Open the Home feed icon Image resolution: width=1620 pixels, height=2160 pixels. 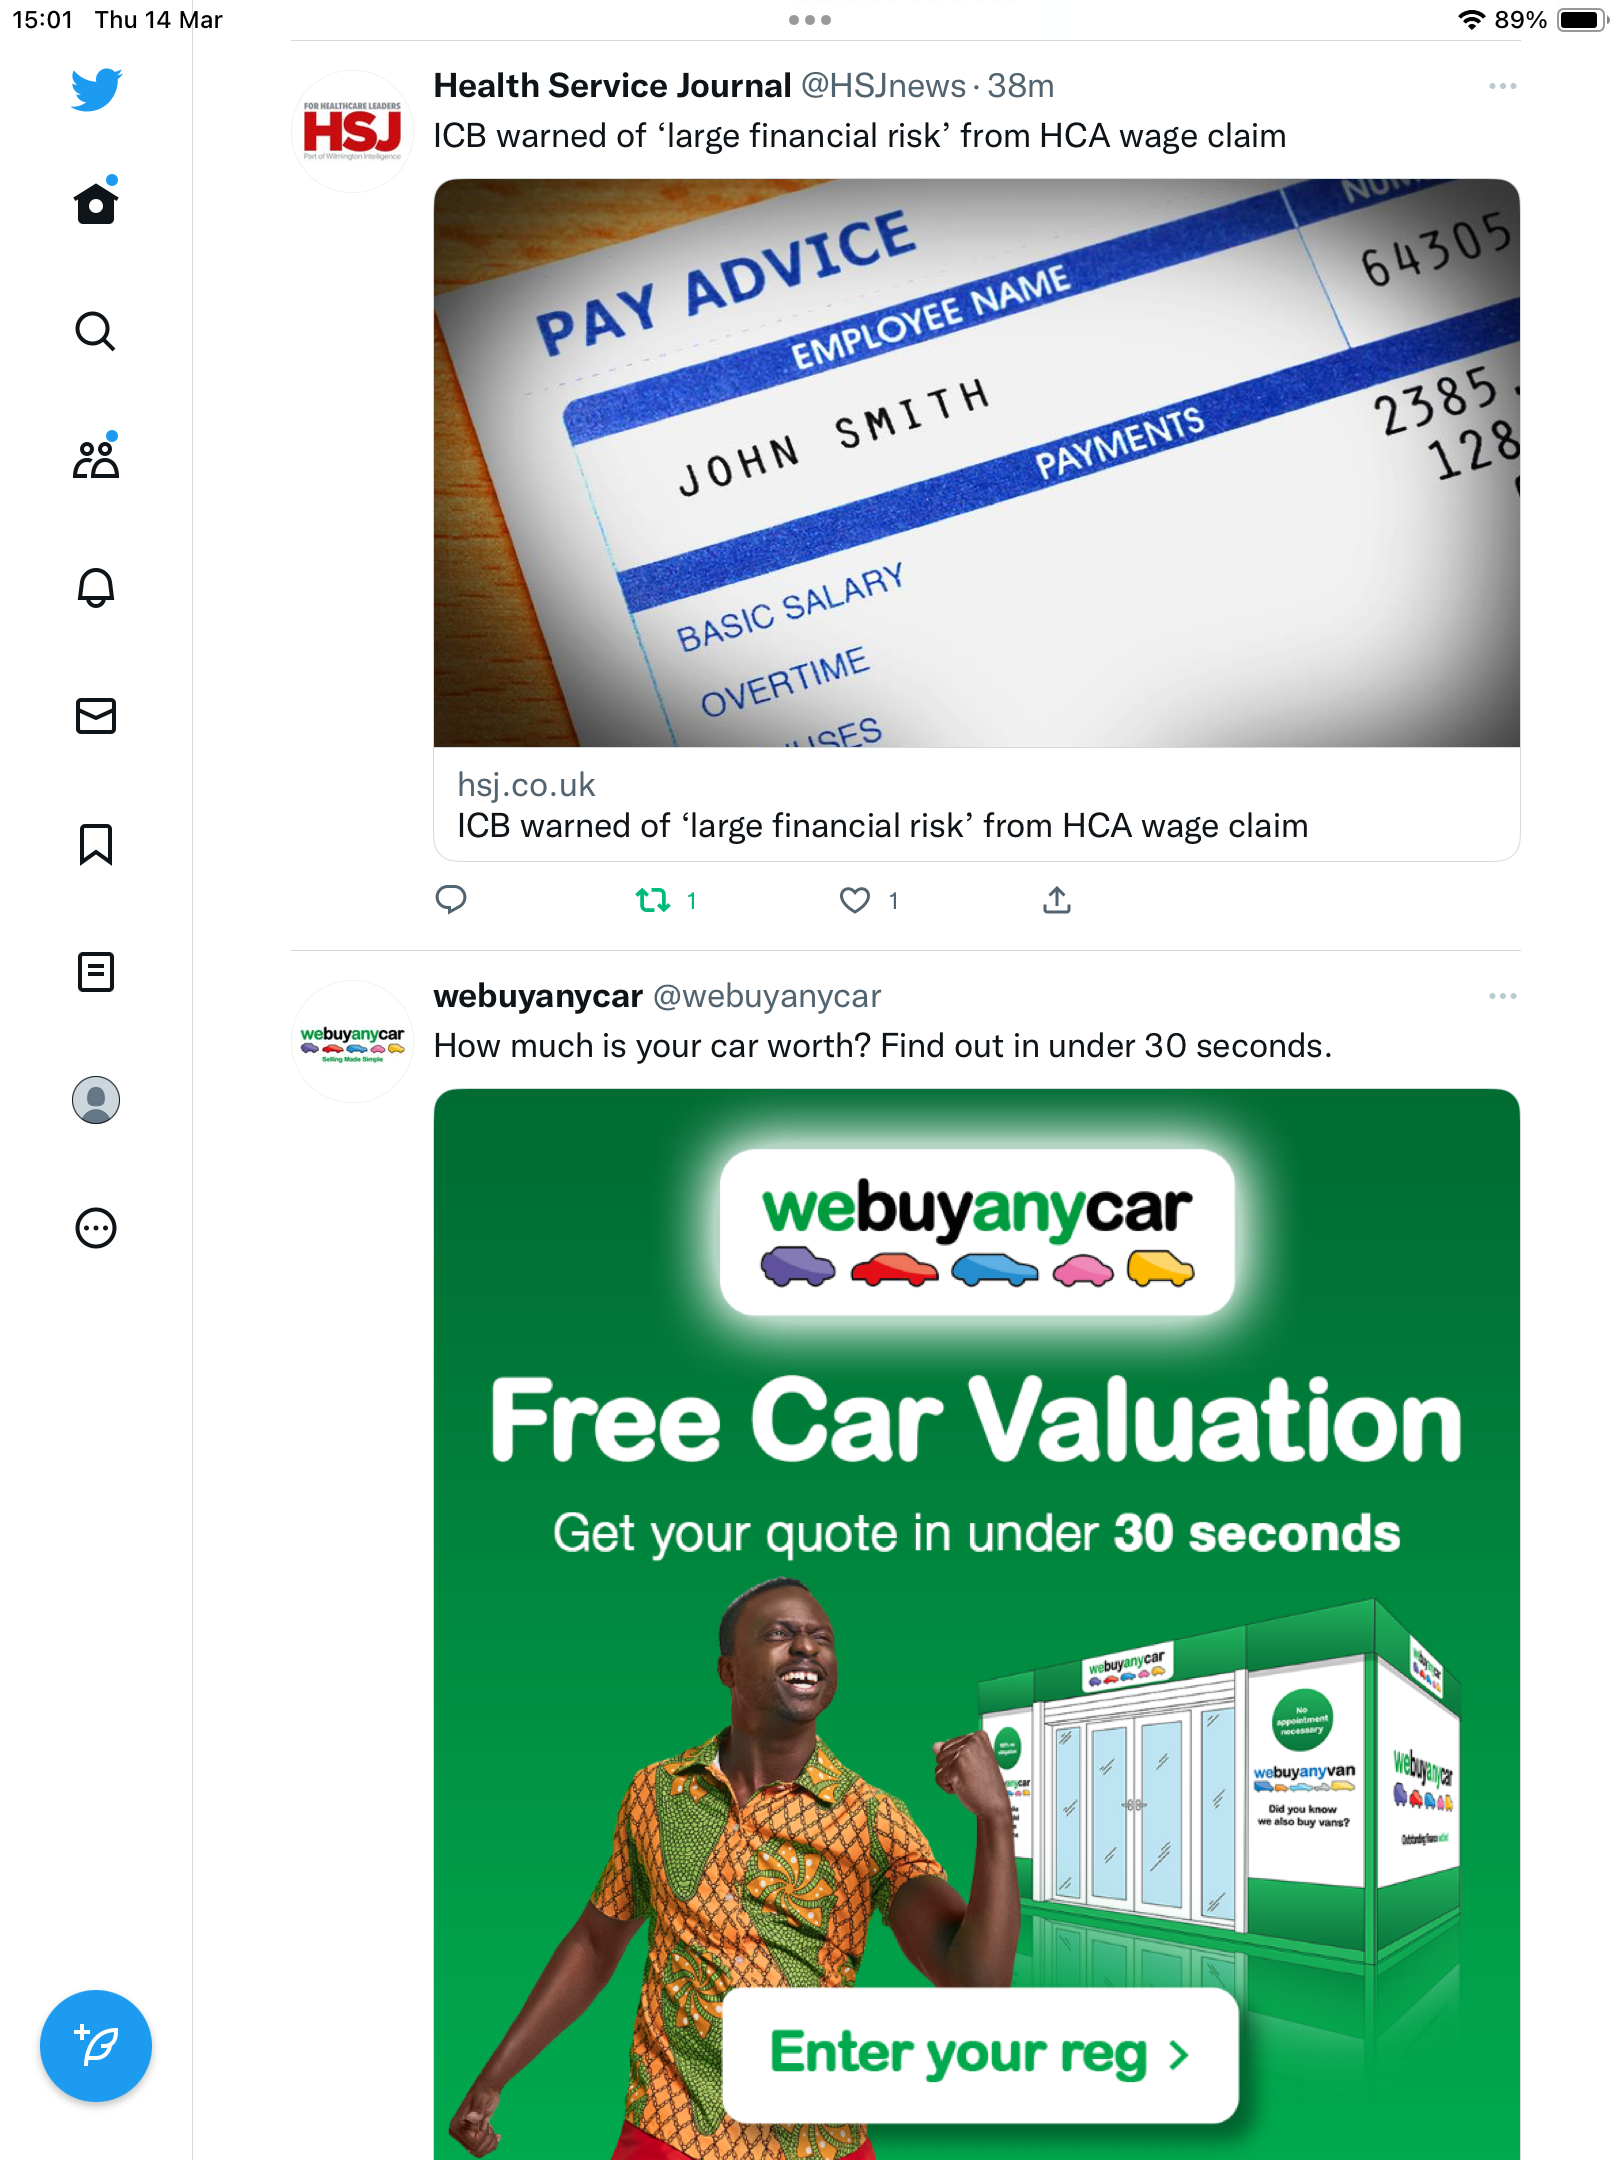coord(96,203)
